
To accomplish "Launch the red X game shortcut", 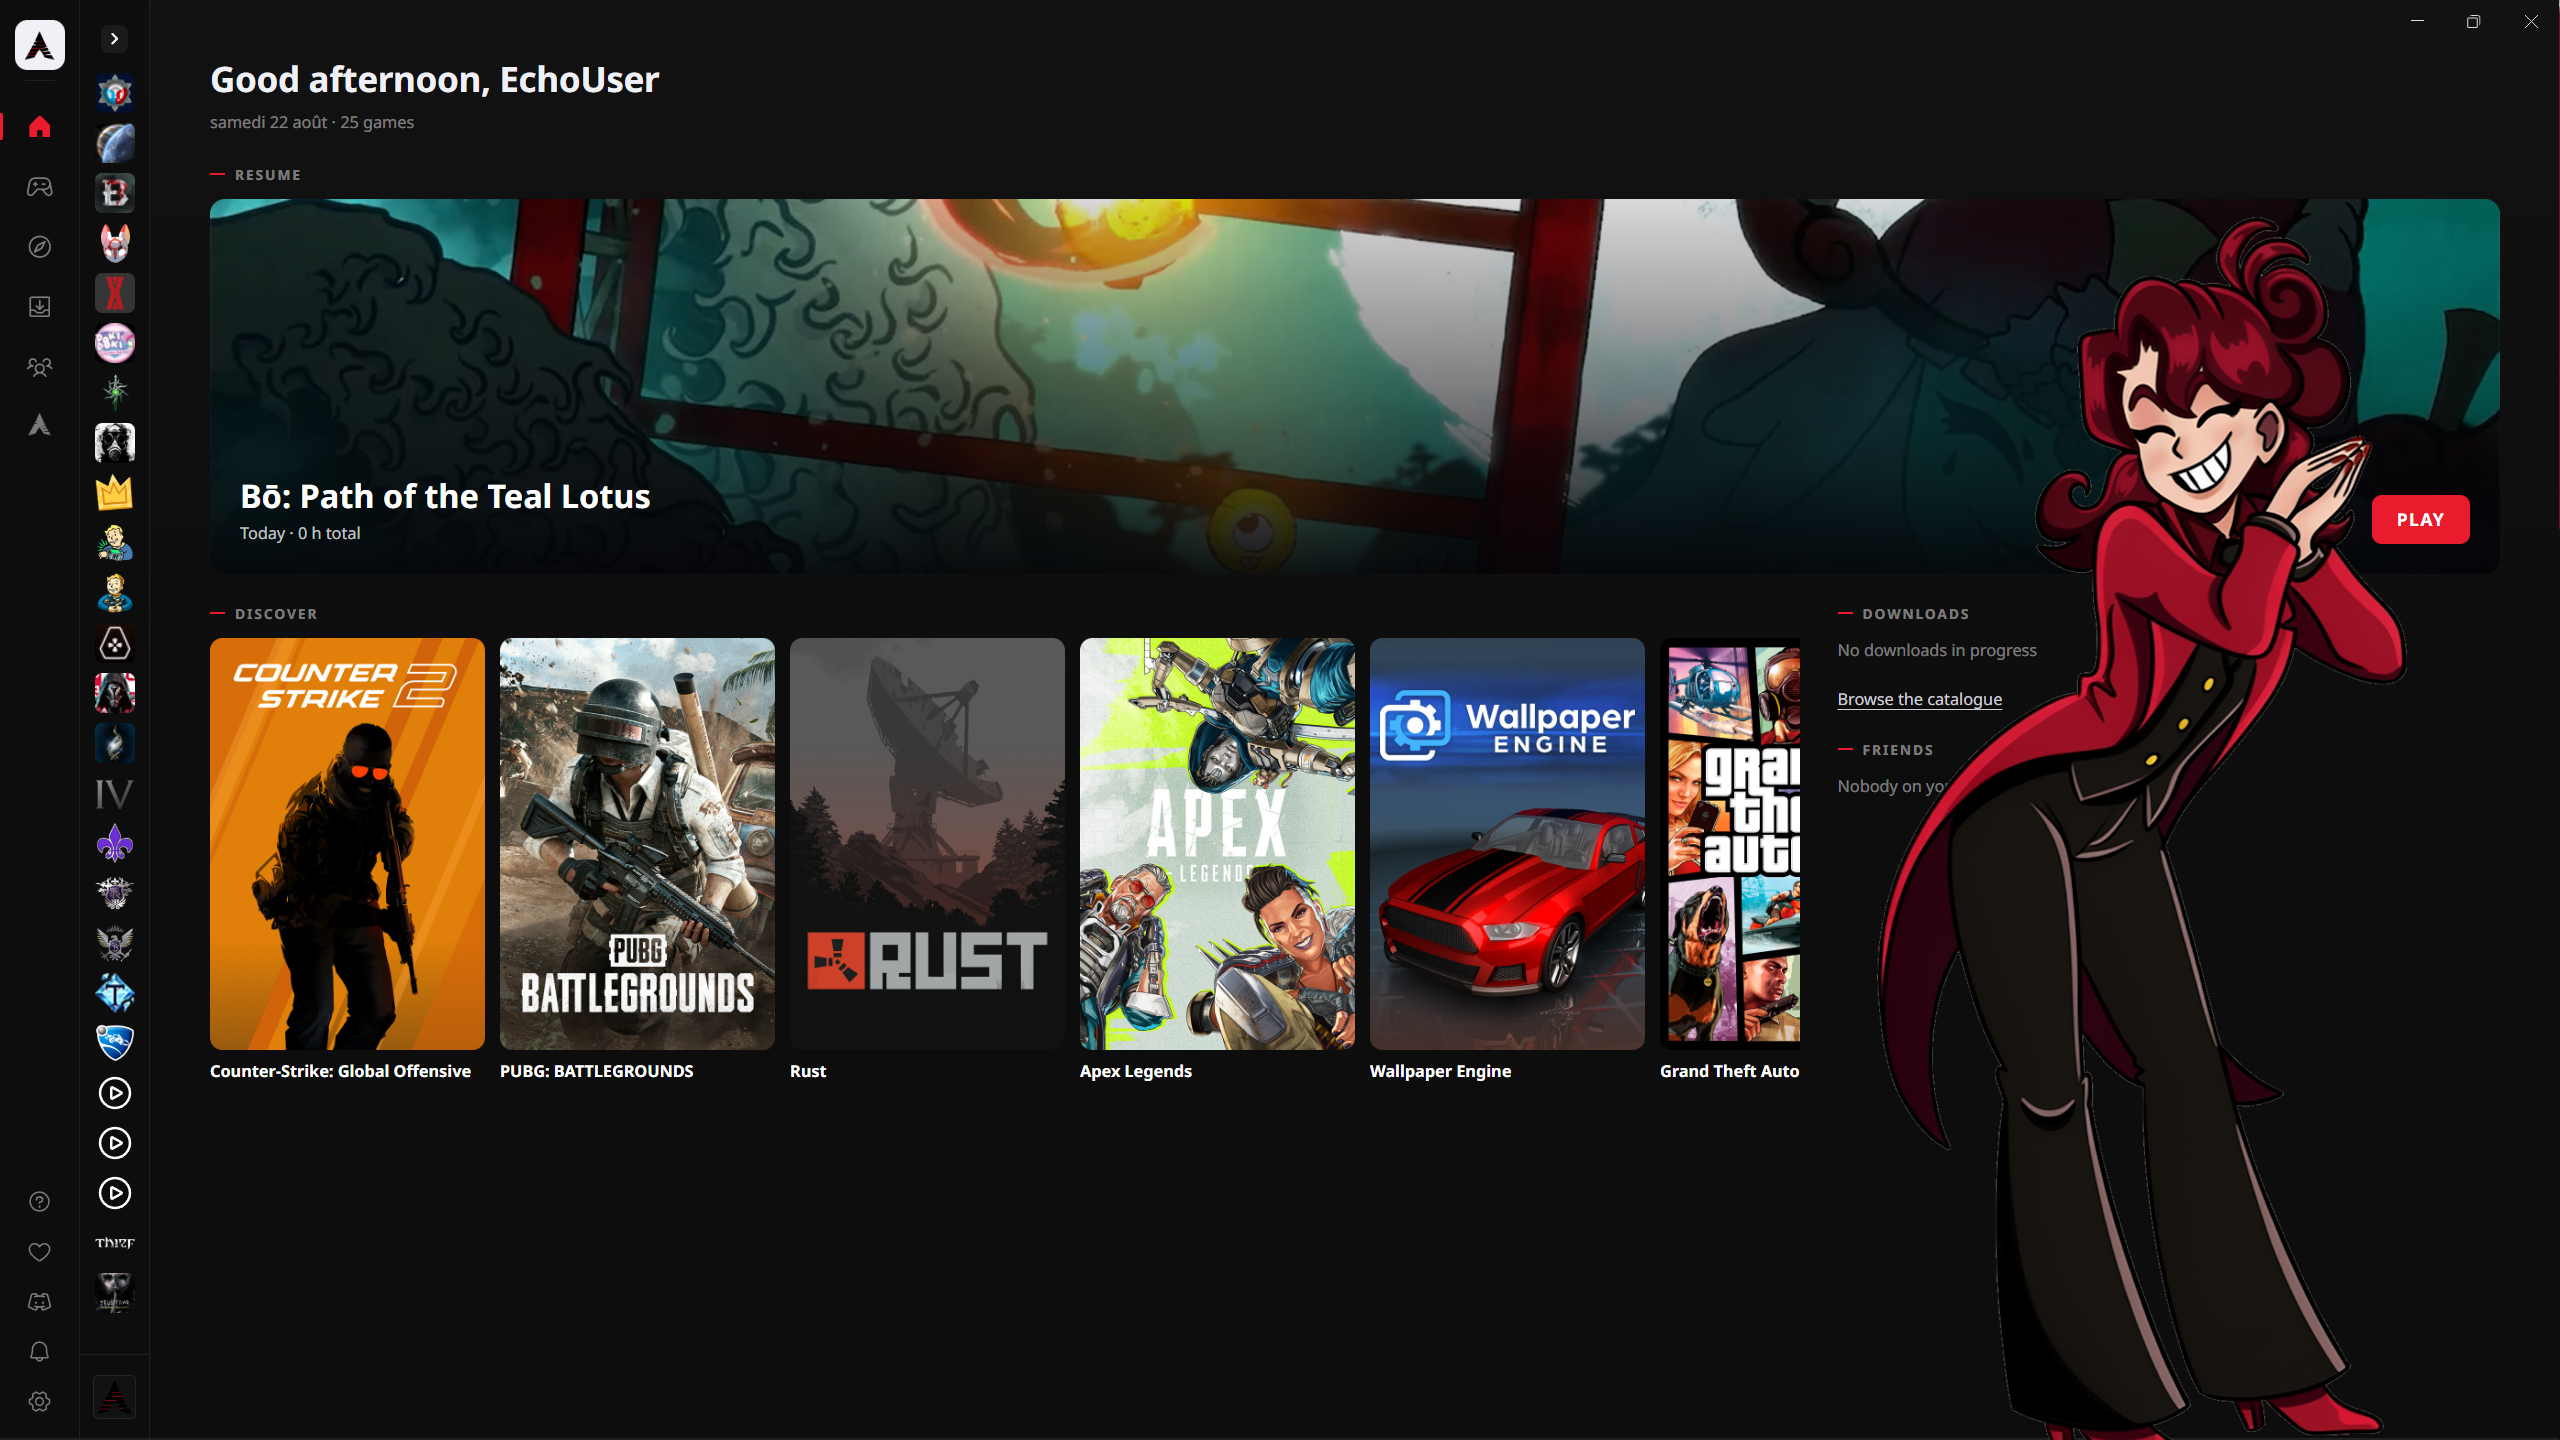I will click(115, 293).
